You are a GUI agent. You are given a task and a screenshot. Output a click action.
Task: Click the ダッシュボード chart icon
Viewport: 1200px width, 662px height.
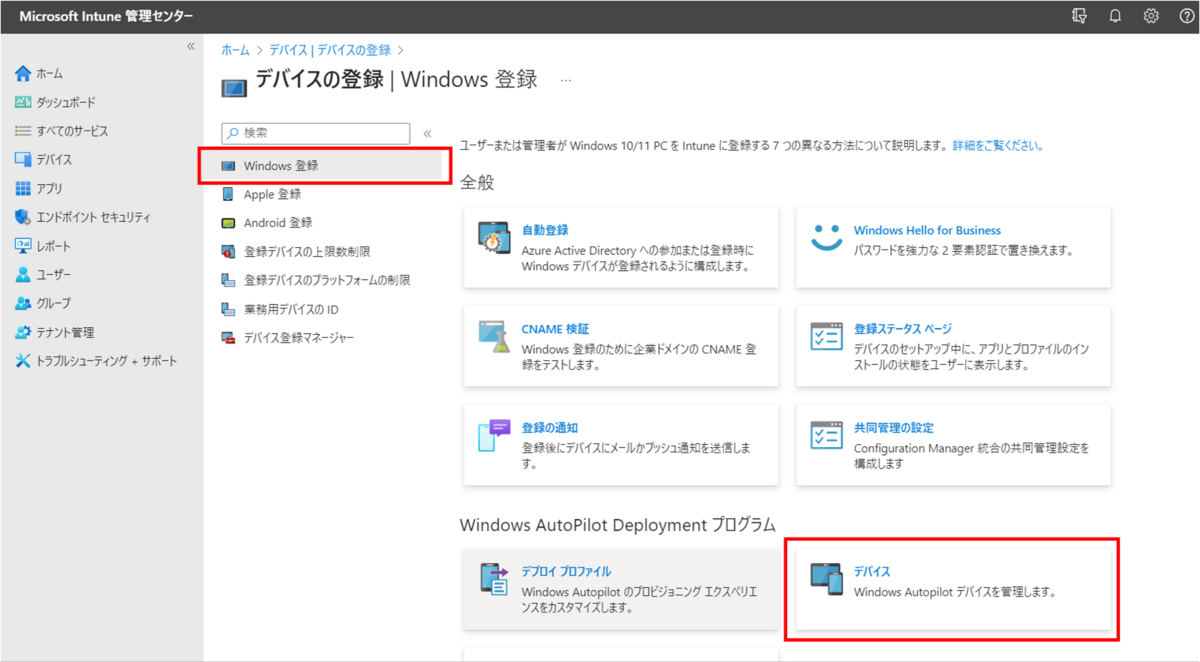pos(23,102)
